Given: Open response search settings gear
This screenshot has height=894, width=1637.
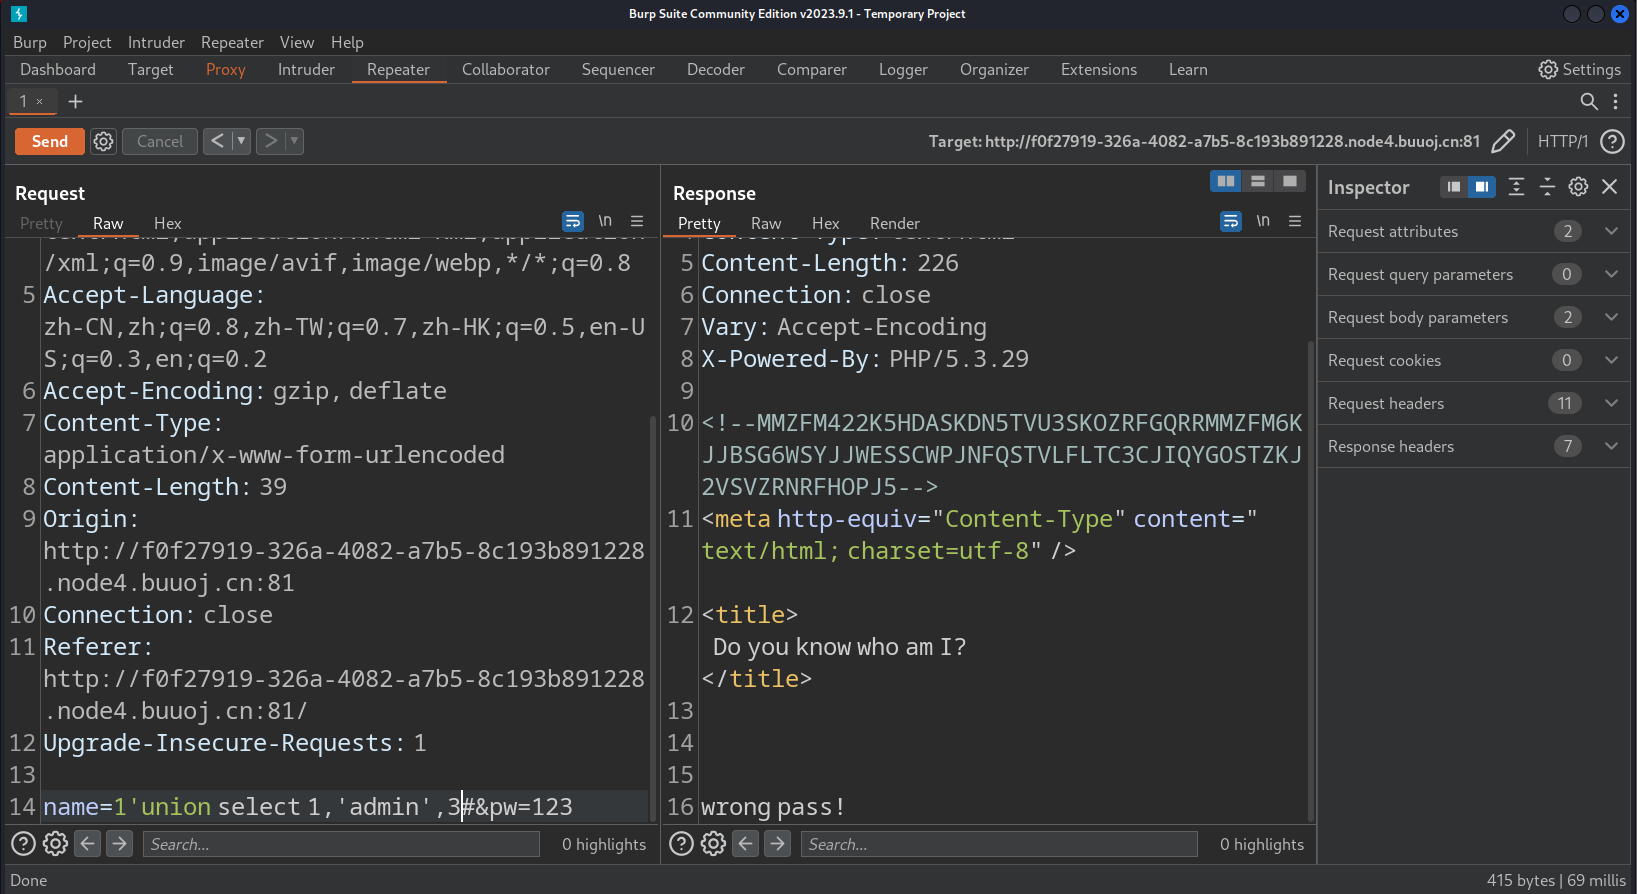Looking at the screenshot, I should [713, 844].
